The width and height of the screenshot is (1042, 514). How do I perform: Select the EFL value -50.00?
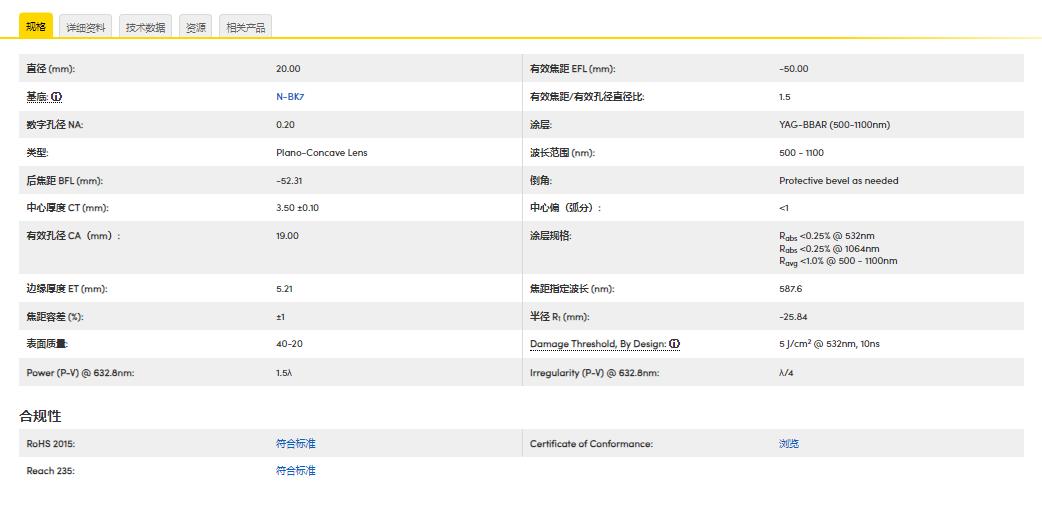click(793, 68)
